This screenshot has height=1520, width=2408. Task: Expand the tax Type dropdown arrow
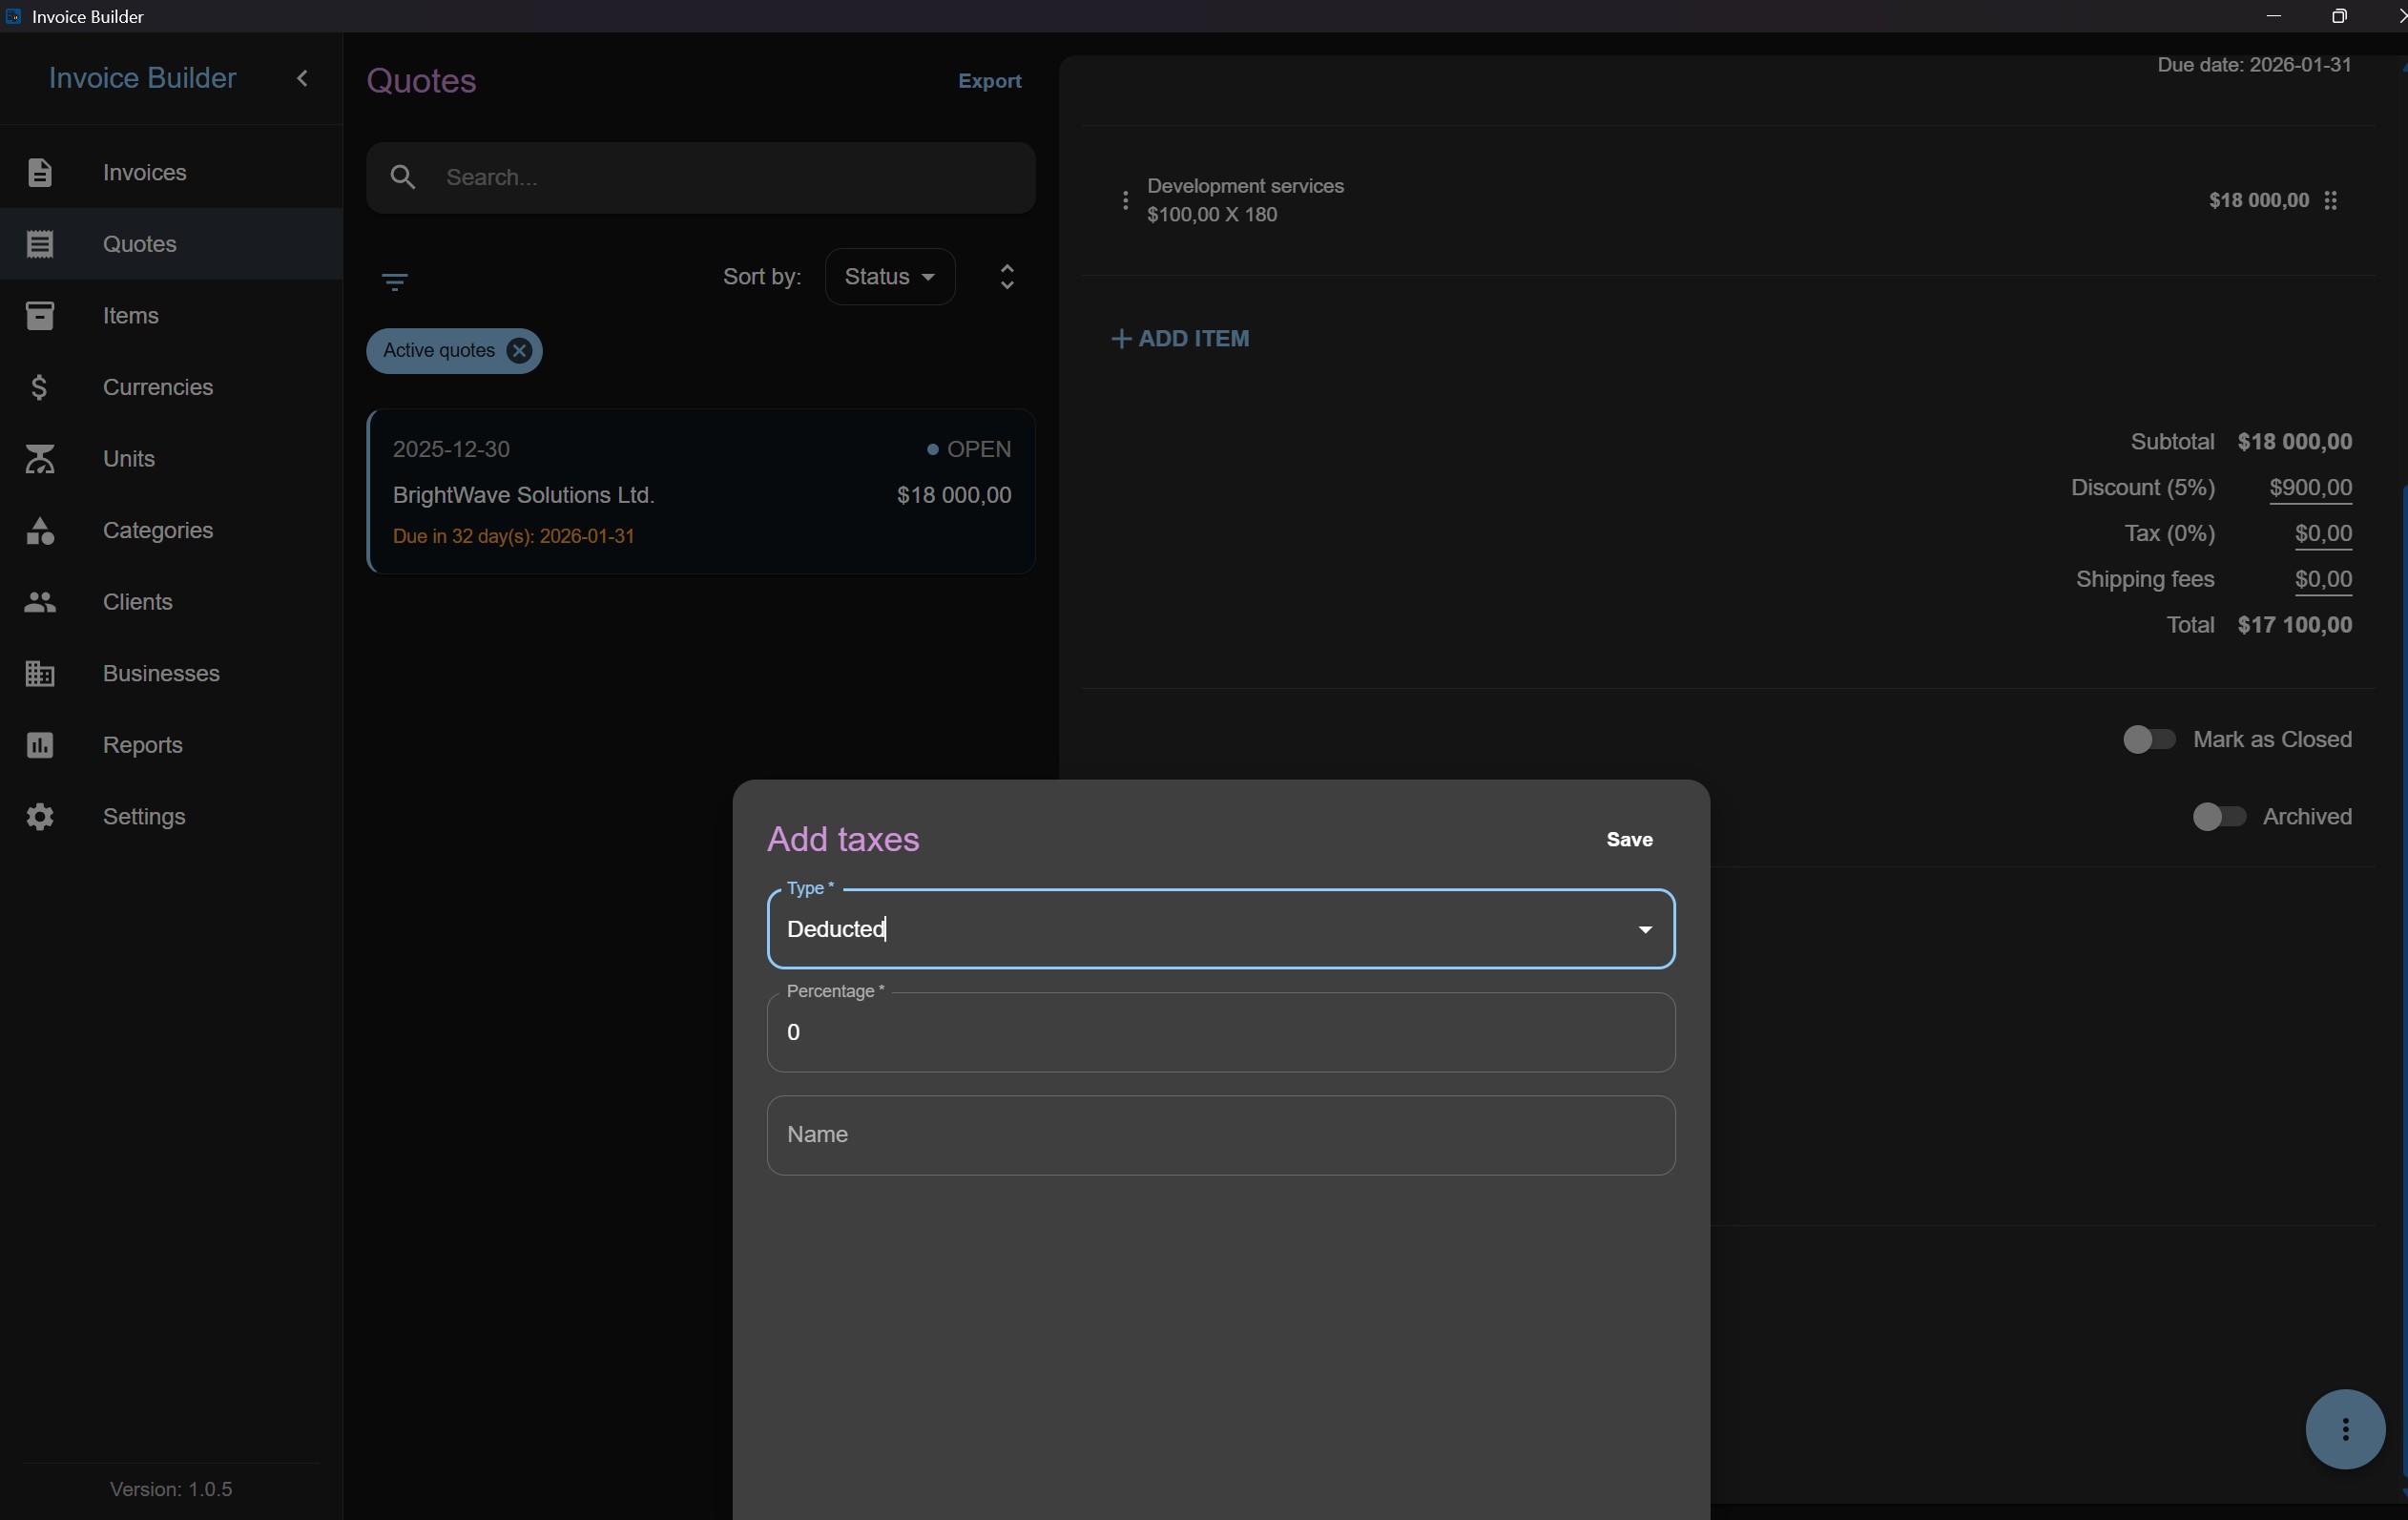coord(1645,930)
